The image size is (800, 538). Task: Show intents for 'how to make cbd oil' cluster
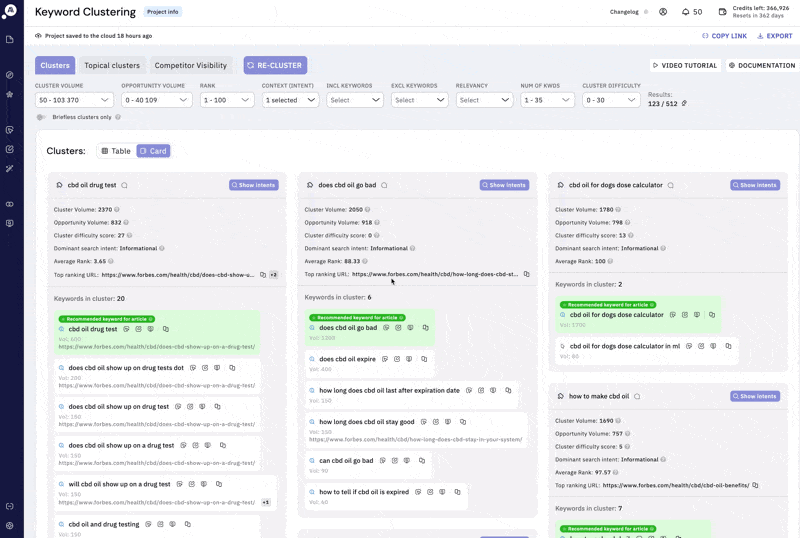click(755, 396)
